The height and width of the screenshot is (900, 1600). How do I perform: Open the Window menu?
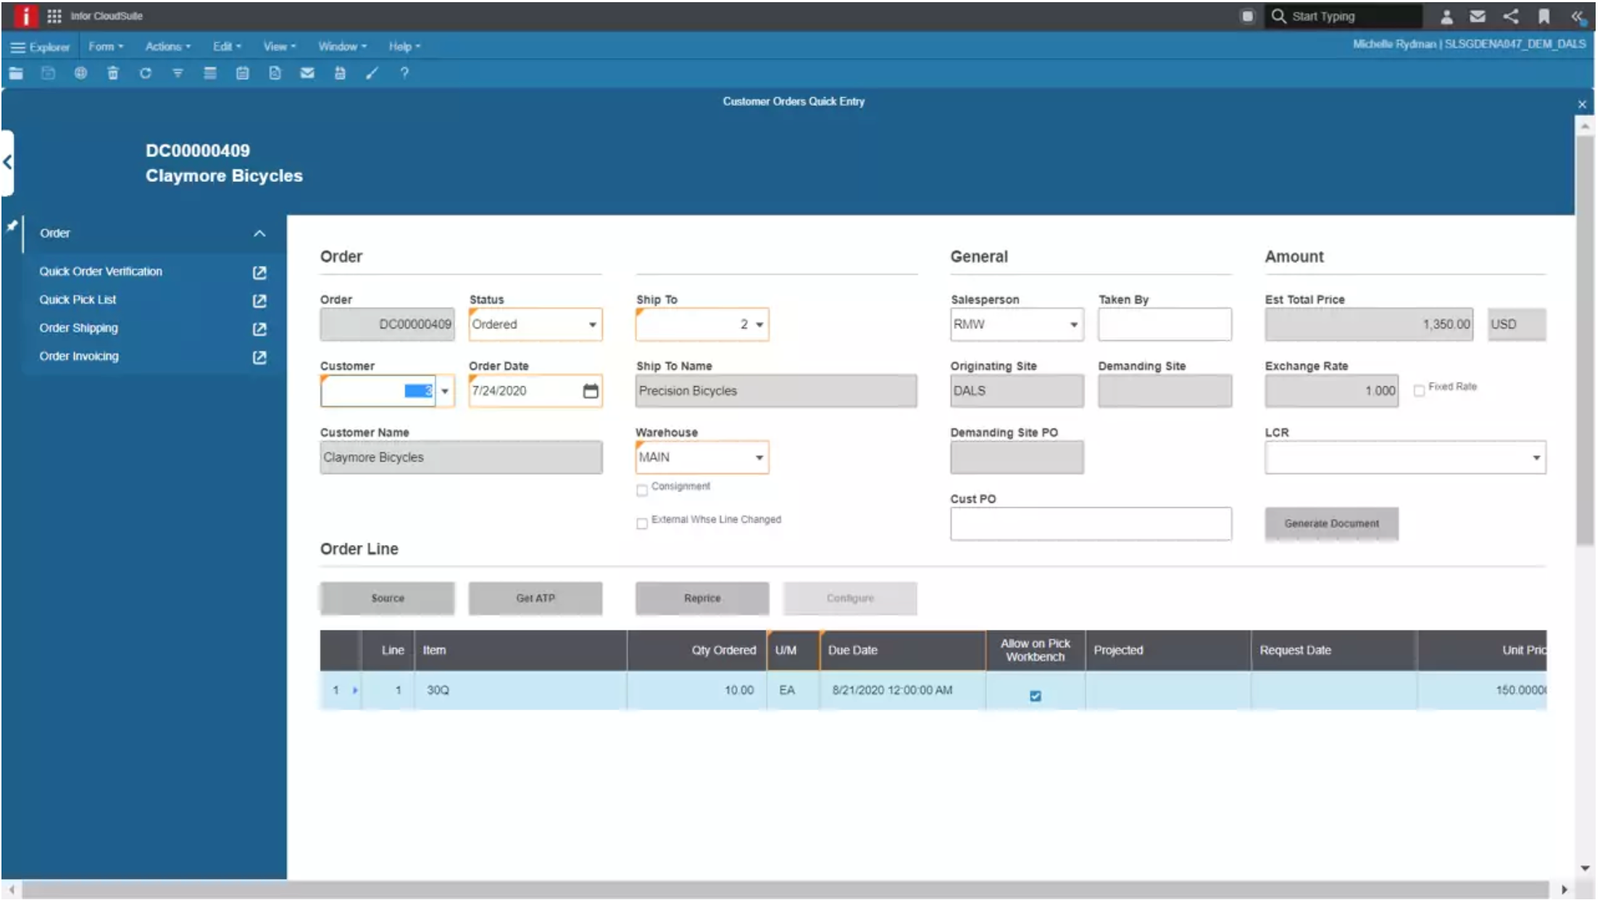pos(342,46)
